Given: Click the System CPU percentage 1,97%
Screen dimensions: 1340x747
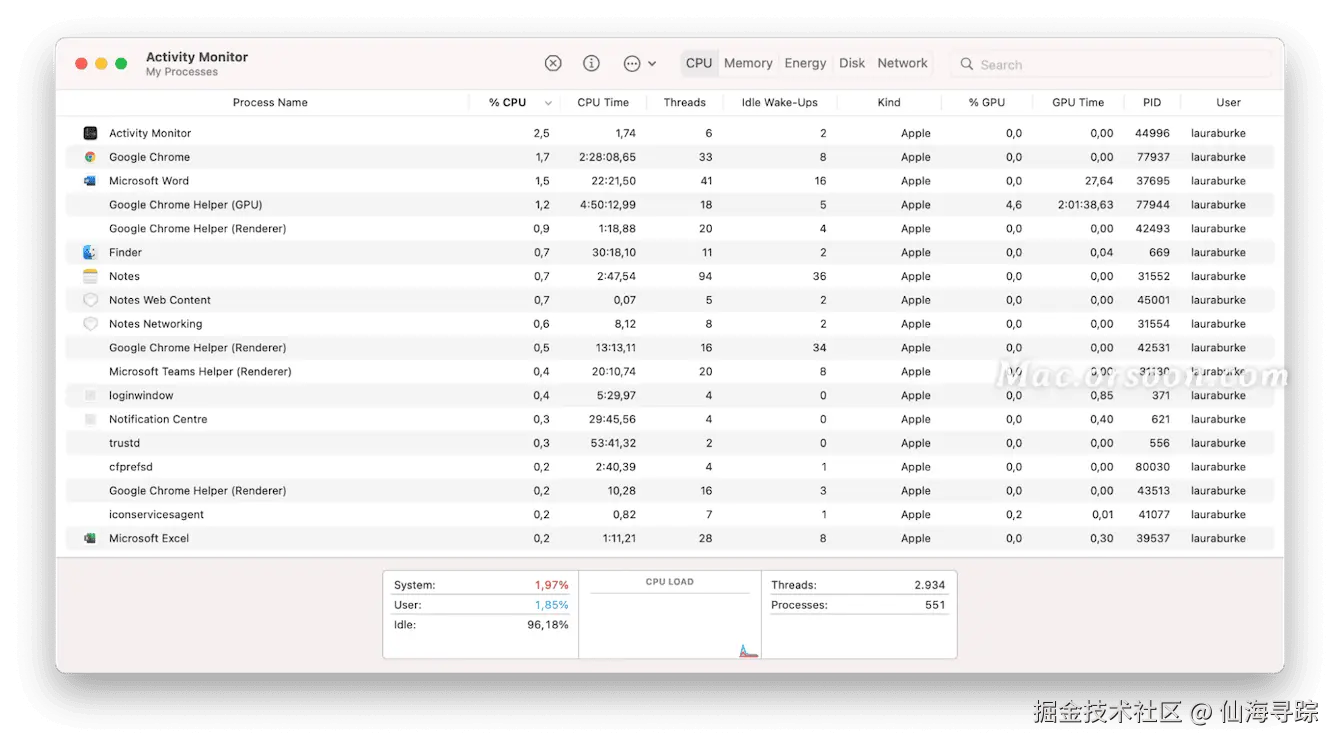Looking at the screenshot, I should click(551, 585).
